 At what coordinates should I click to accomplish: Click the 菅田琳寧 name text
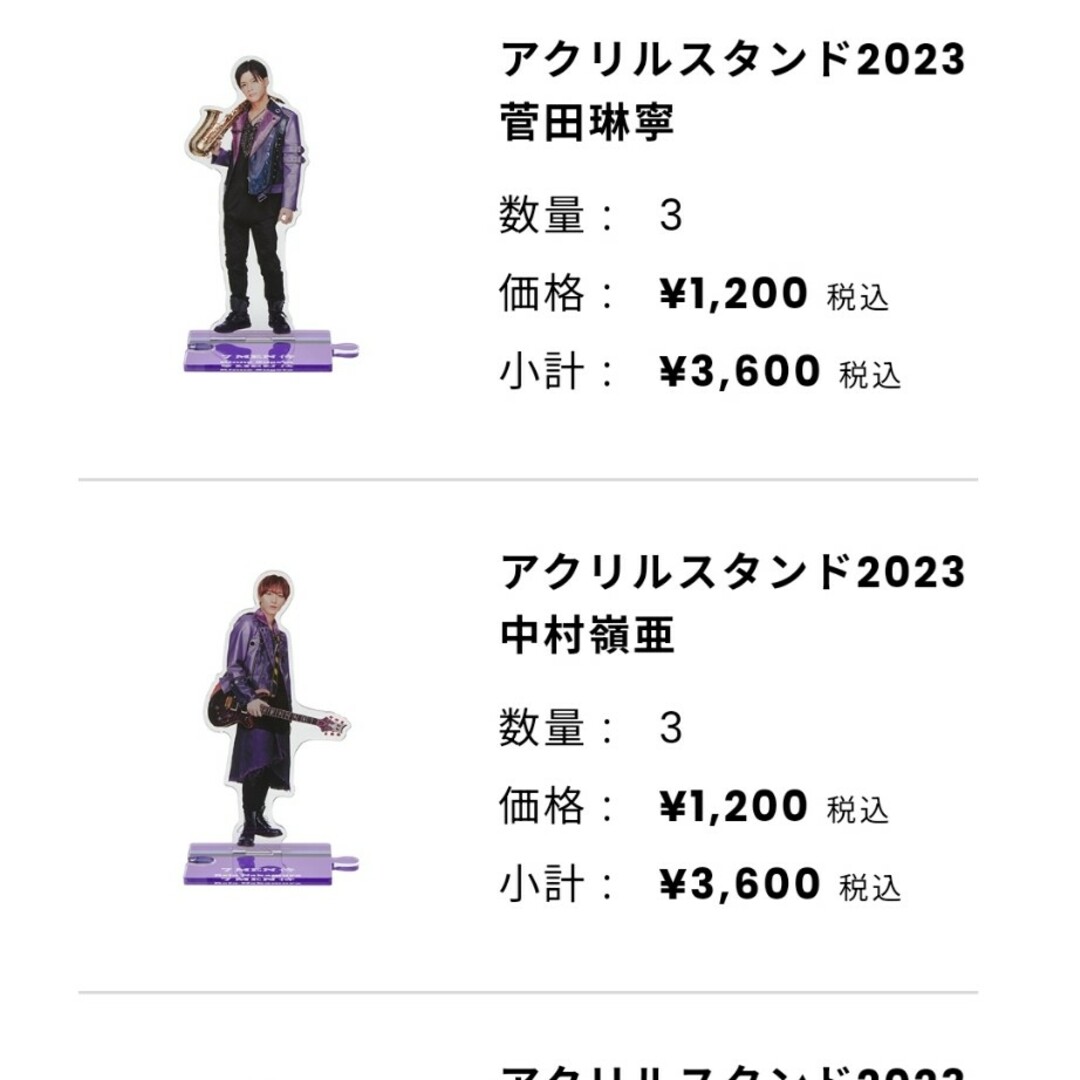coord(587,122)
